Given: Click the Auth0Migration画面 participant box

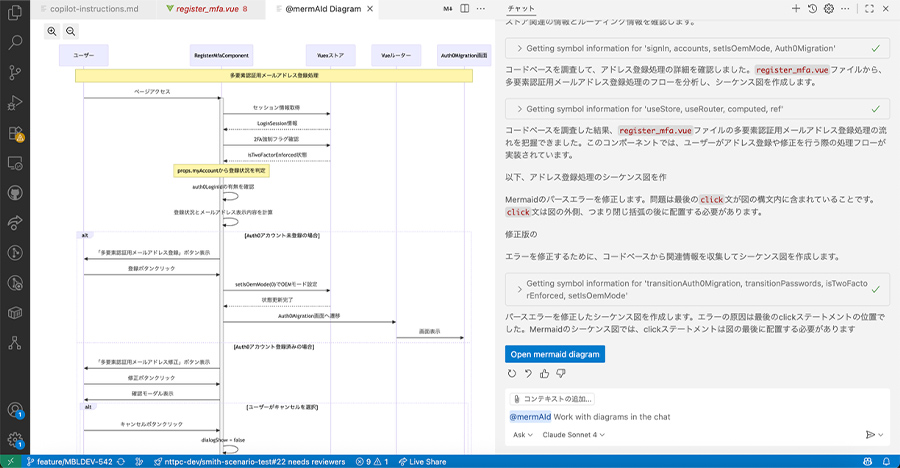Looking at the screenshot, I should (464, 55).
